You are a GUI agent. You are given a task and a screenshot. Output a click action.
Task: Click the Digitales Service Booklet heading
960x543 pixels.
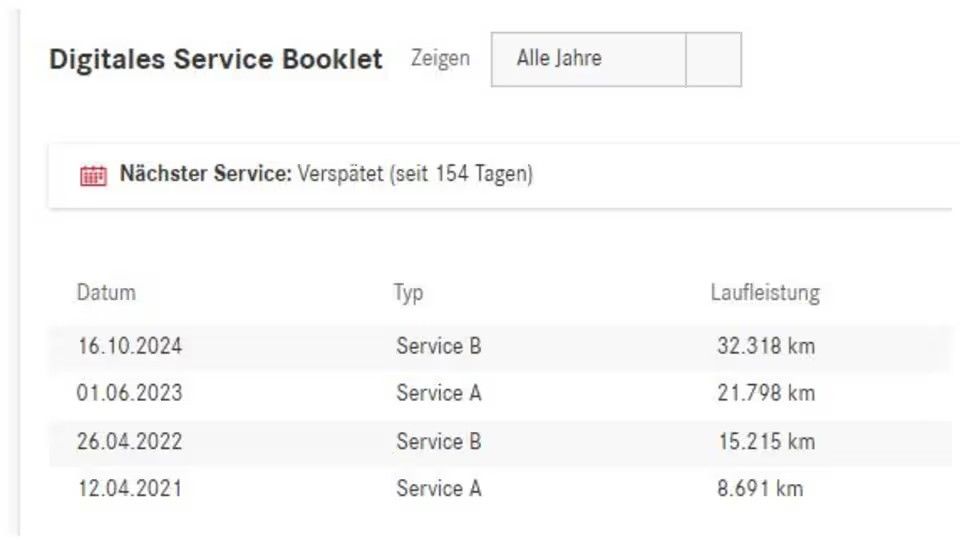(216, 59)
